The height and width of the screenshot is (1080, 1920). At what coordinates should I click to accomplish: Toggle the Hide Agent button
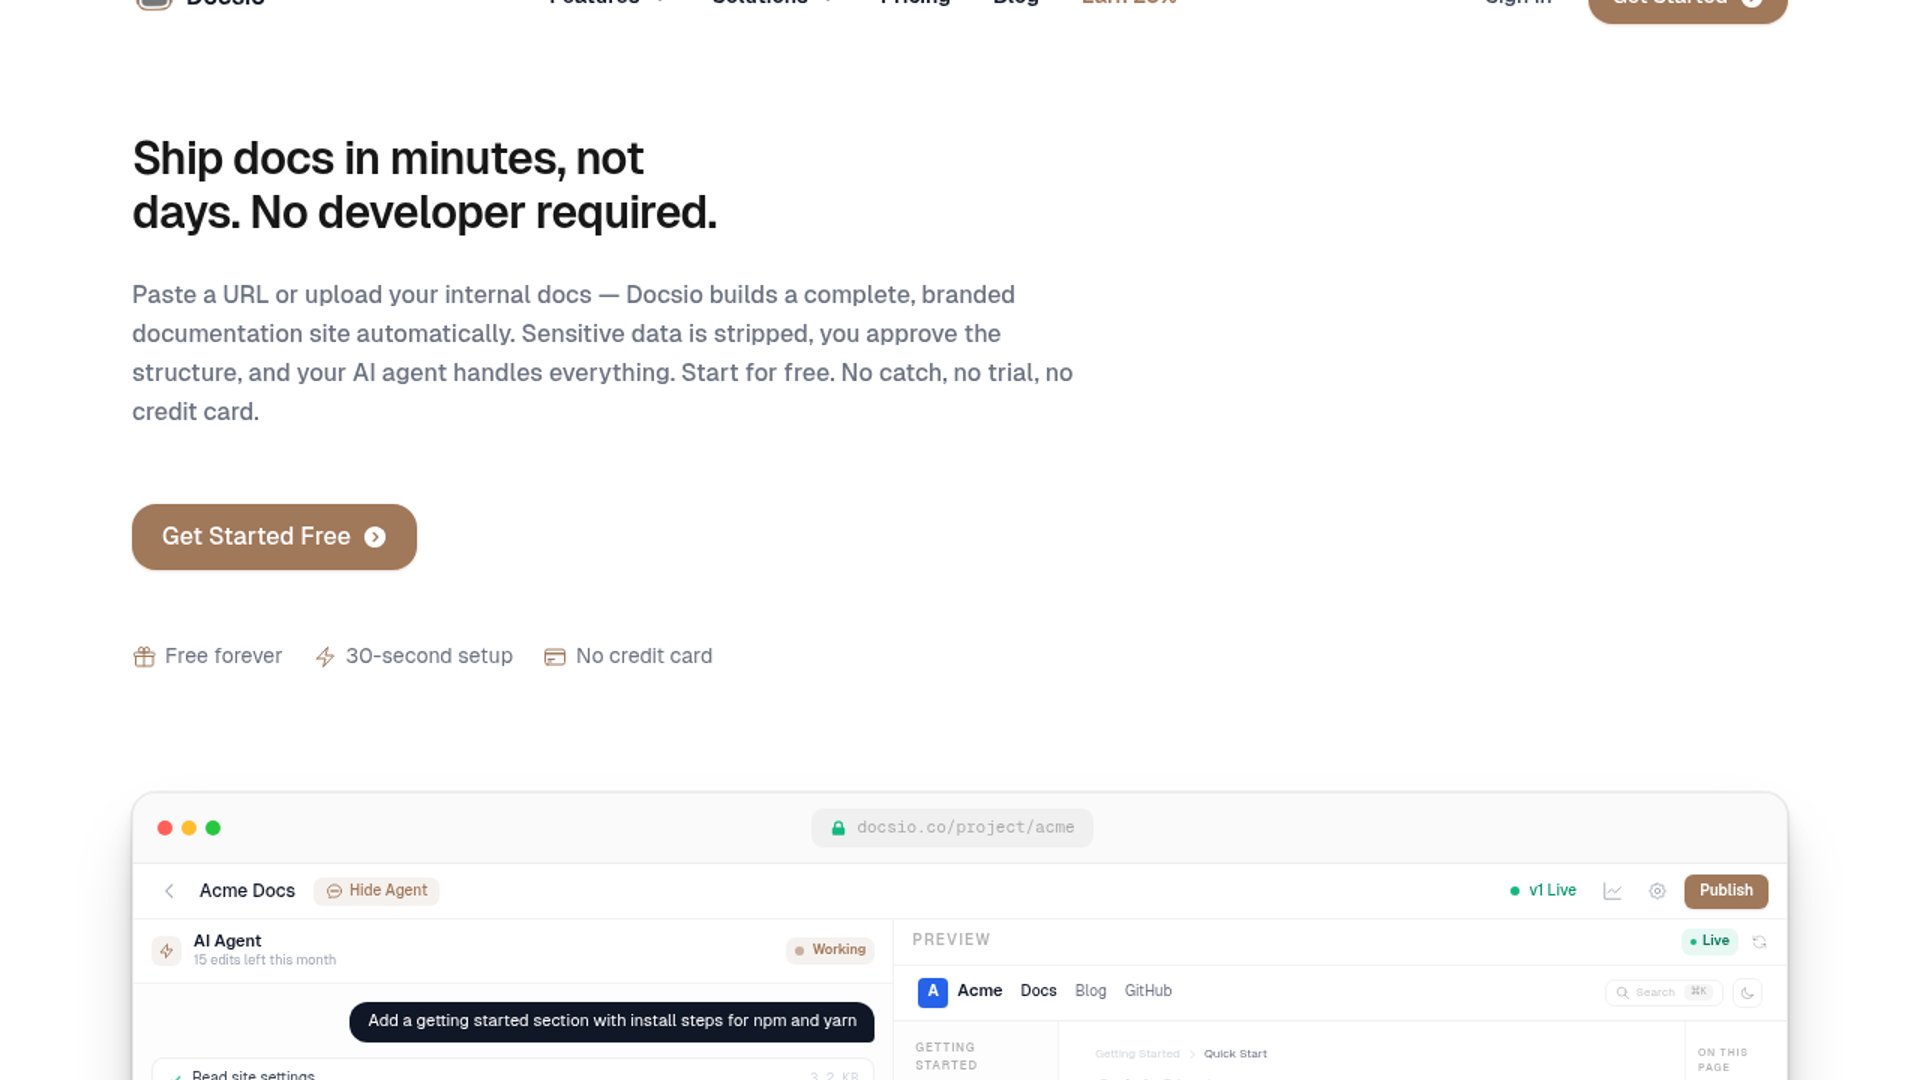pos(376,891)
